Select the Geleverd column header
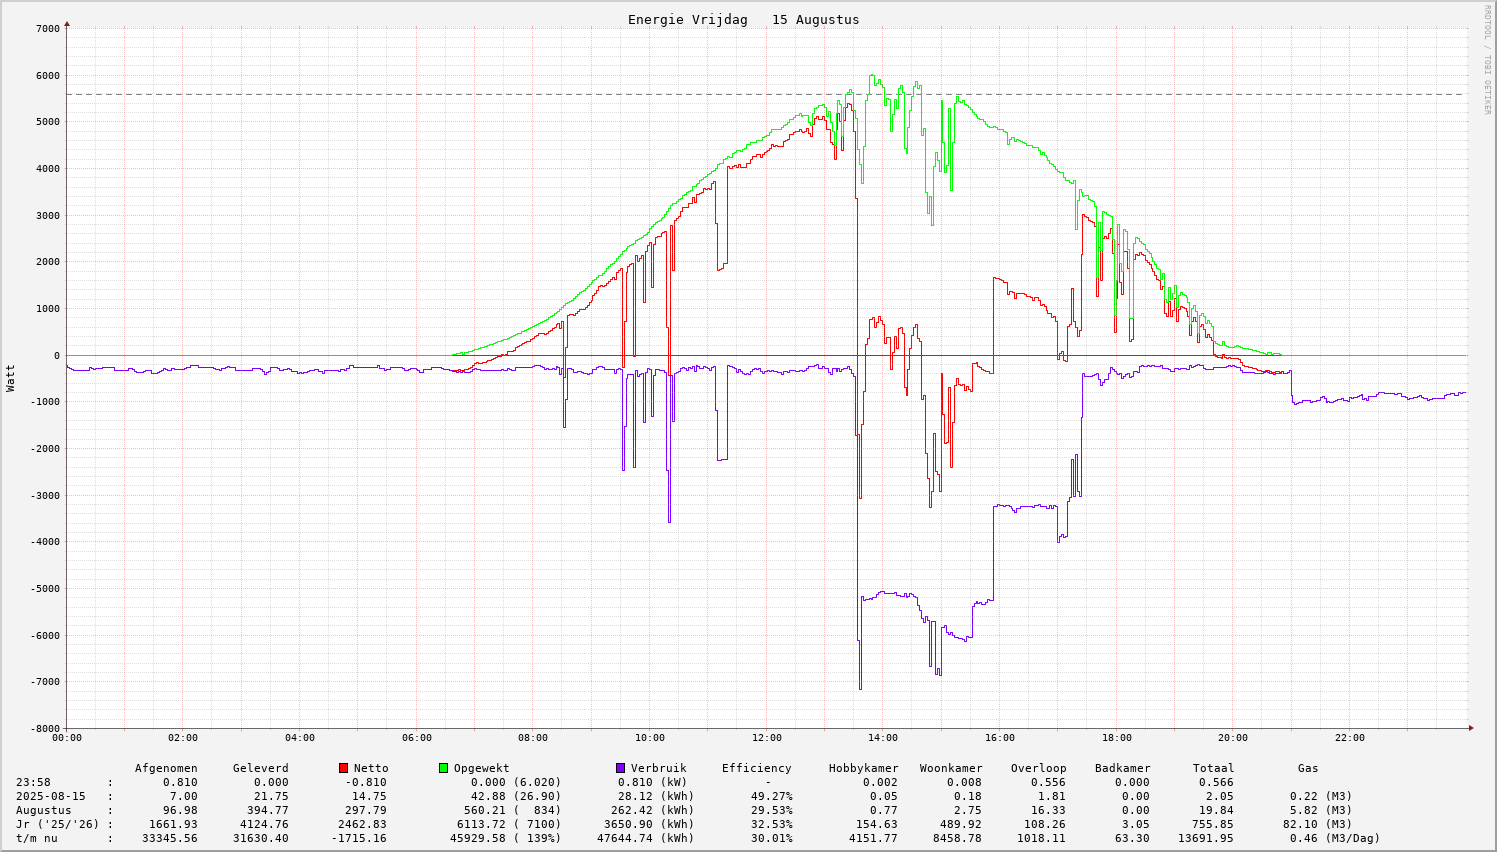 click(x=260, y=769)
